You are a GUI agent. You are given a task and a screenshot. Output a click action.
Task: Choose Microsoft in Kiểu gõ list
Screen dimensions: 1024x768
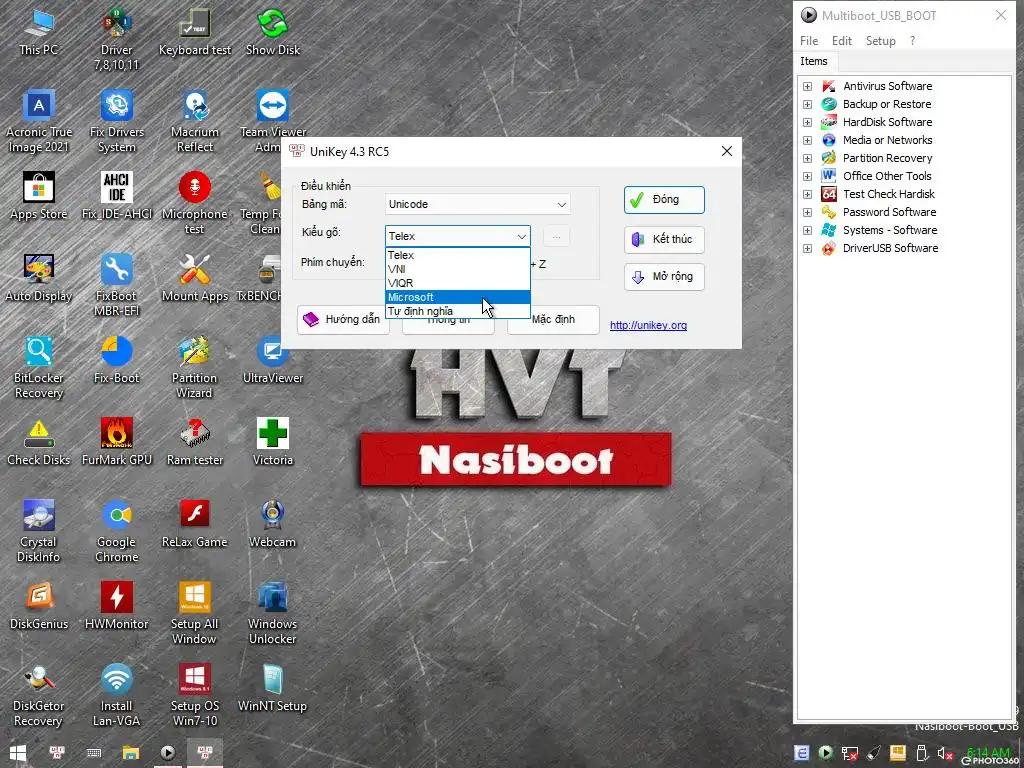[458, 297]
